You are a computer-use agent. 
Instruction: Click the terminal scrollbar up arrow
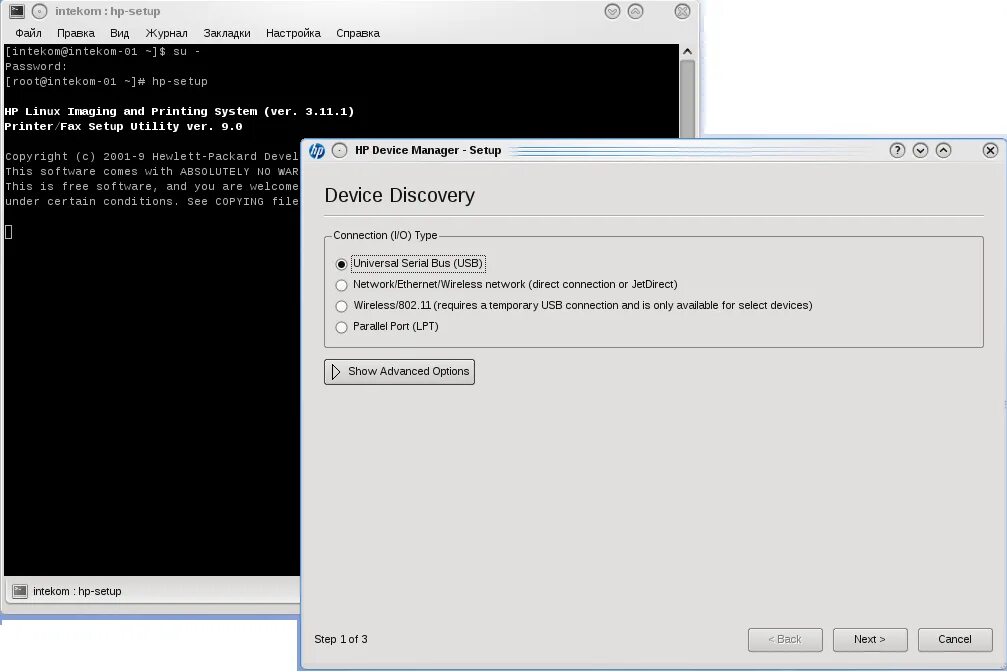click(687, 51)
